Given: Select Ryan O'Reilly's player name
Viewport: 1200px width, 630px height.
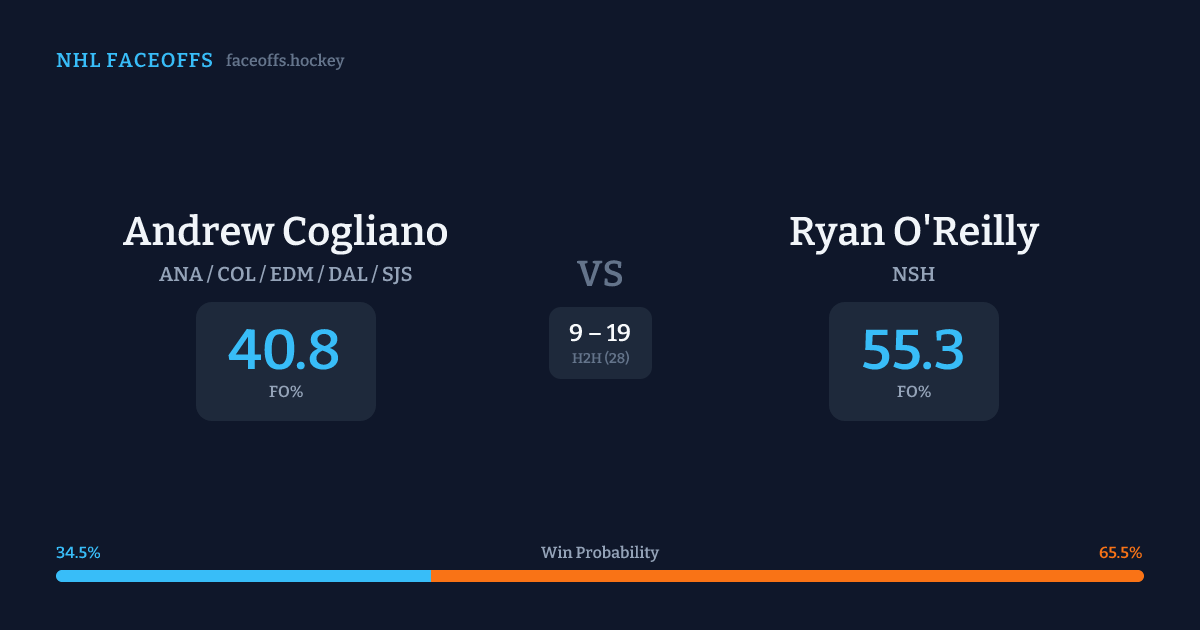Looking at the screenshot, I should 914,231.
